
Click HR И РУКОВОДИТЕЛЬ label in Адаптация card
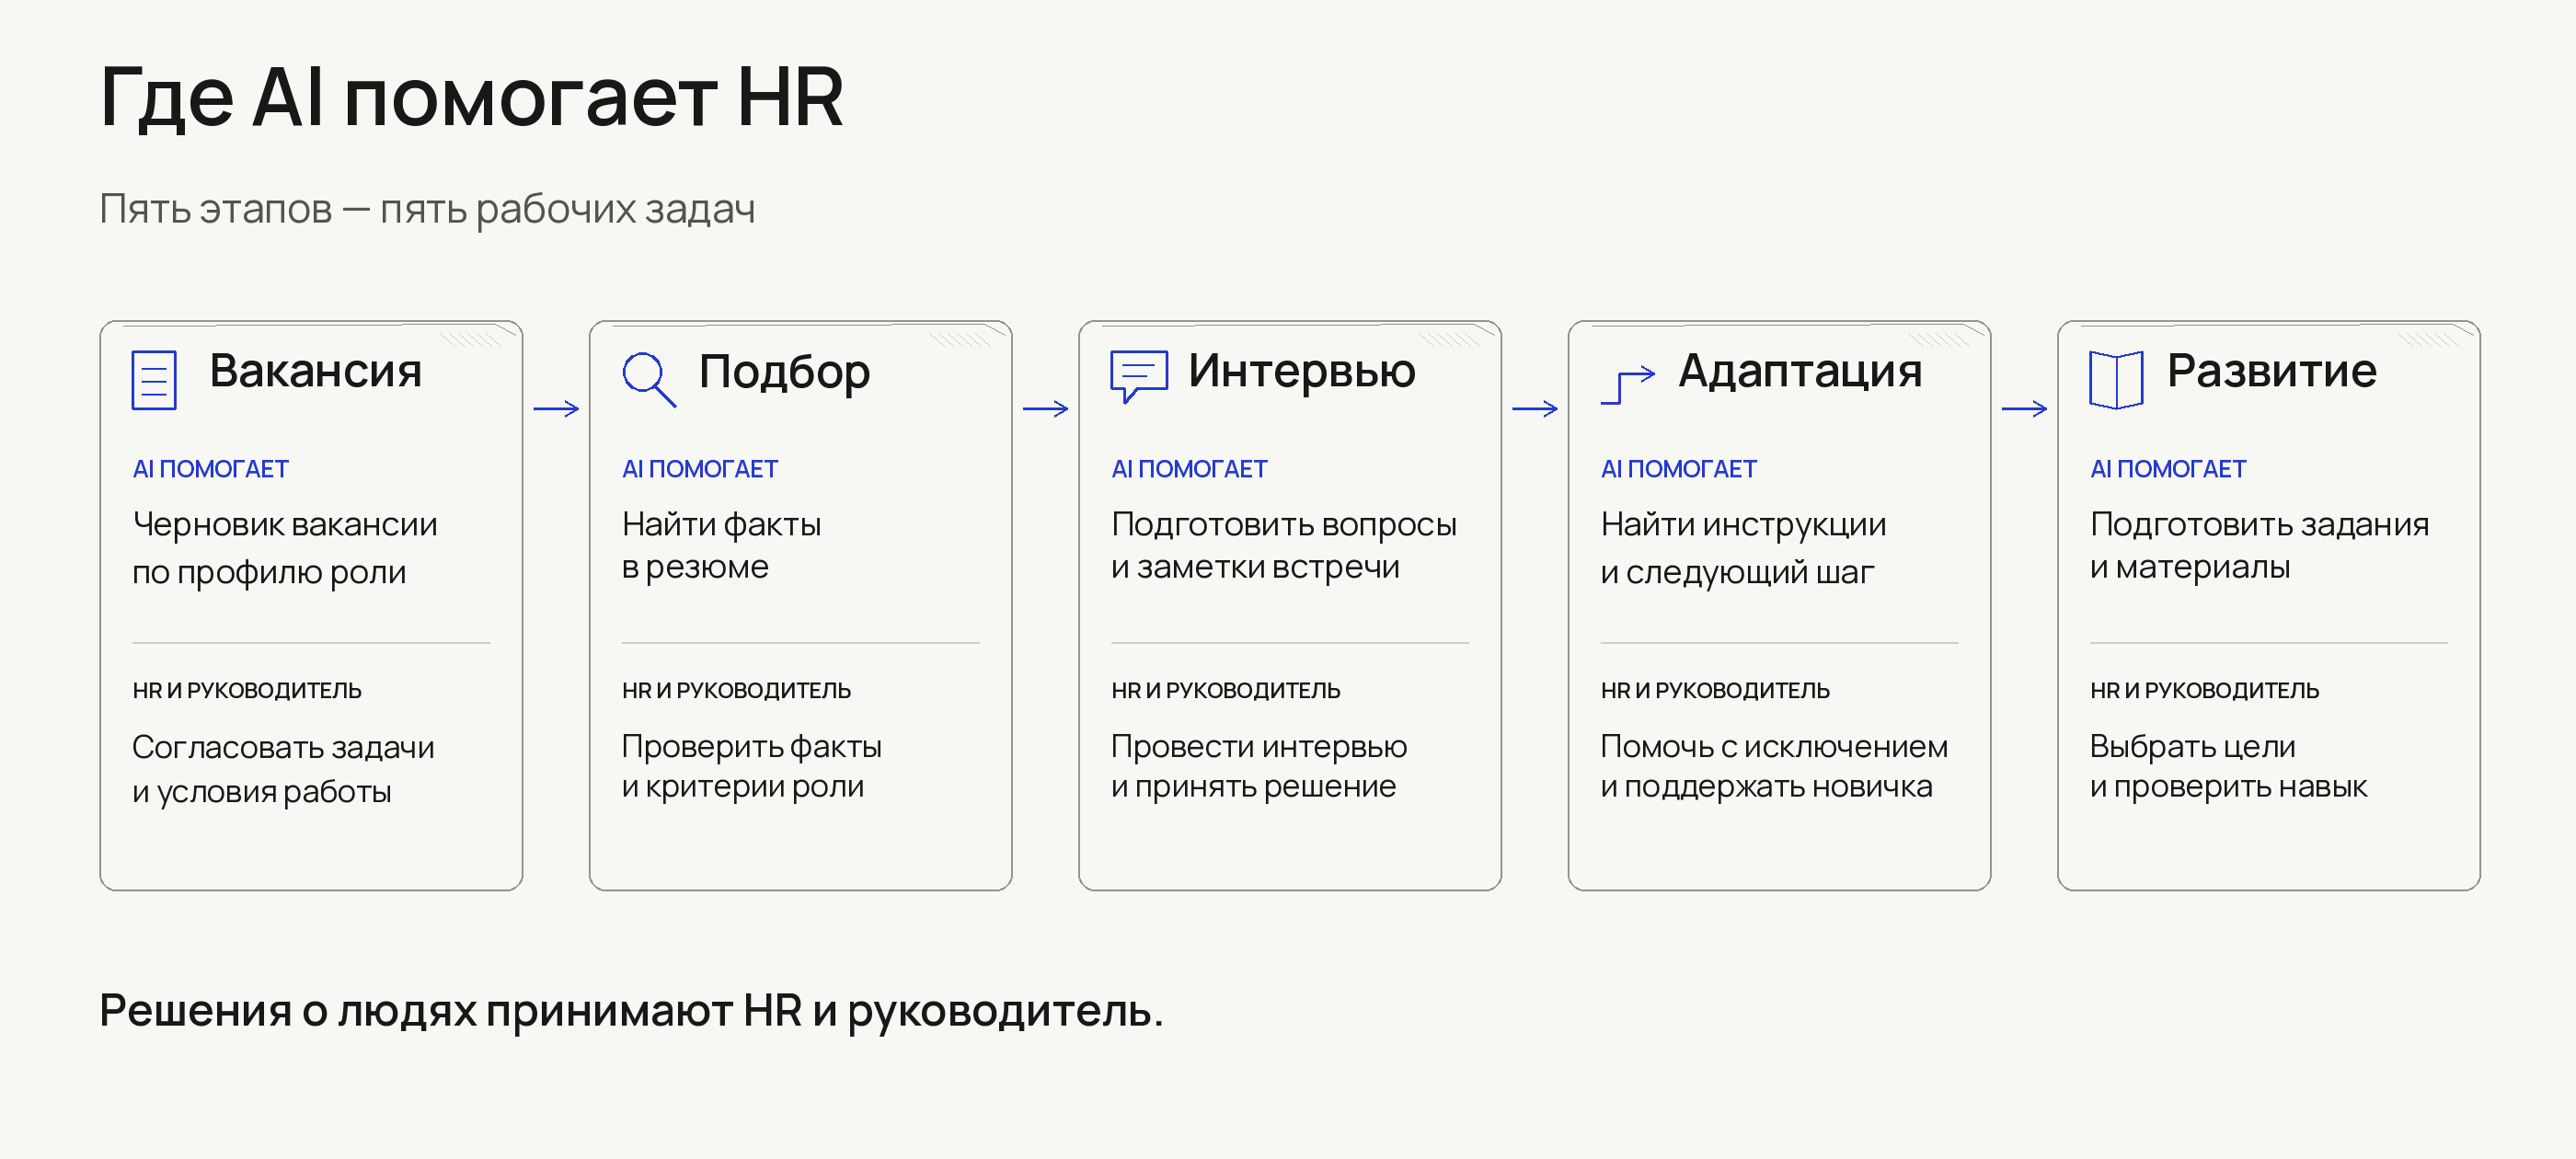point(1715,690)
